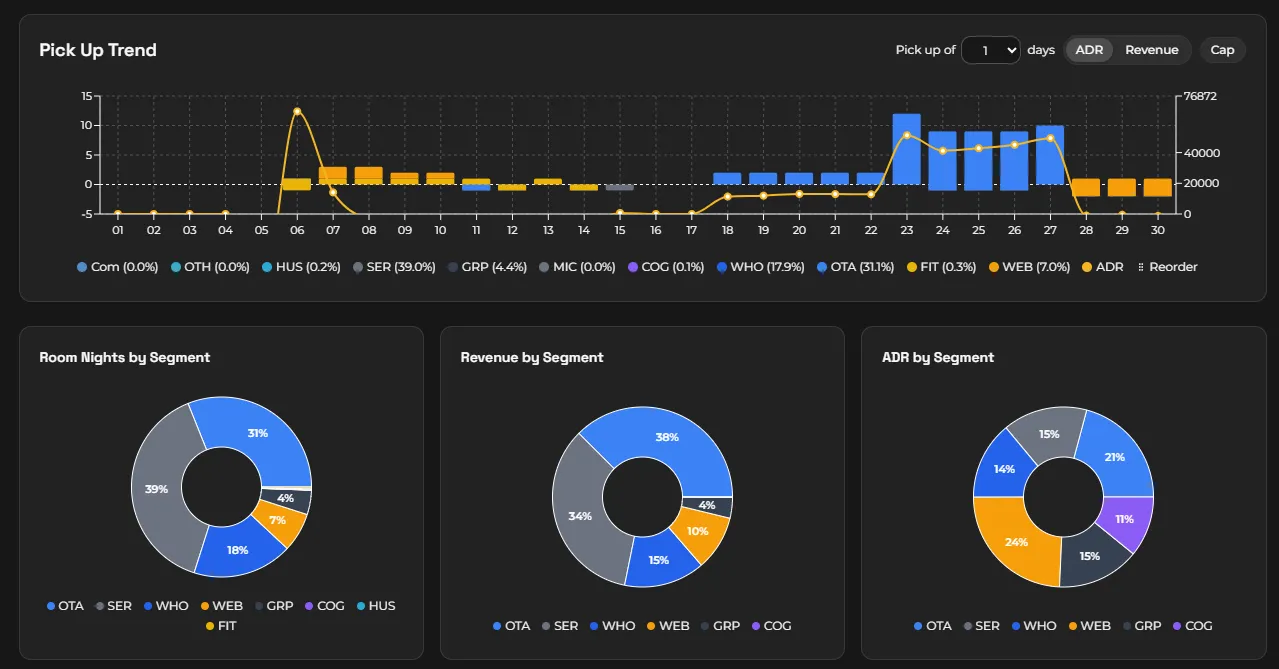Click the 34% slice in Revenue by Segment
Screen dimensions: 1279x669
coord(582,515)
